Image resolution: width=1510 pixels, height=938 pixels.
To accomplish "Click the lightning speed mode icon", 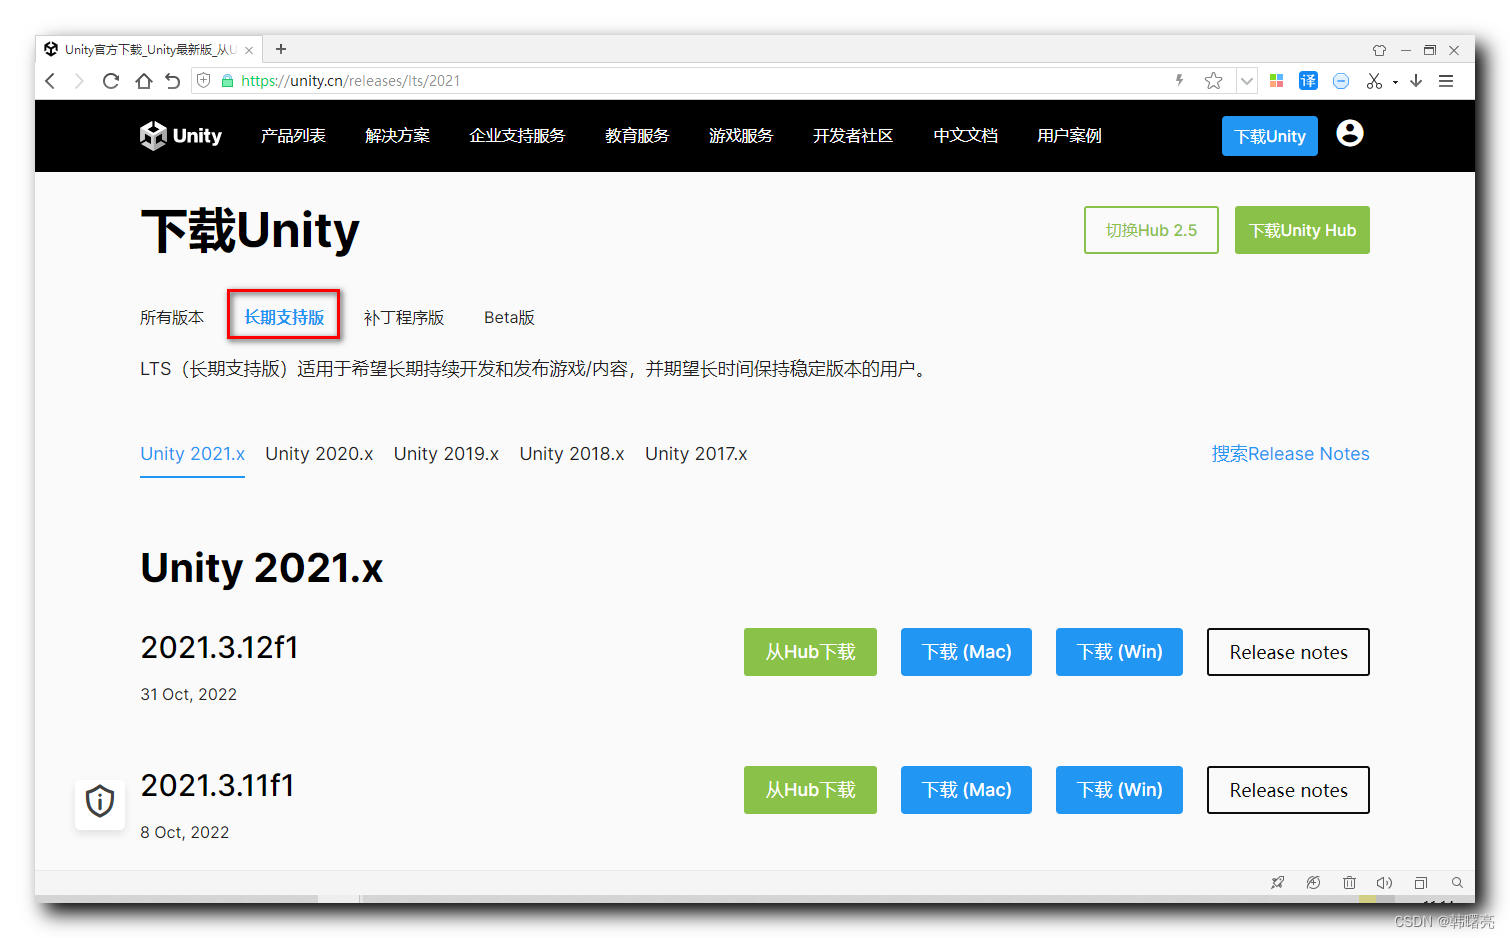I will 1180,80.
